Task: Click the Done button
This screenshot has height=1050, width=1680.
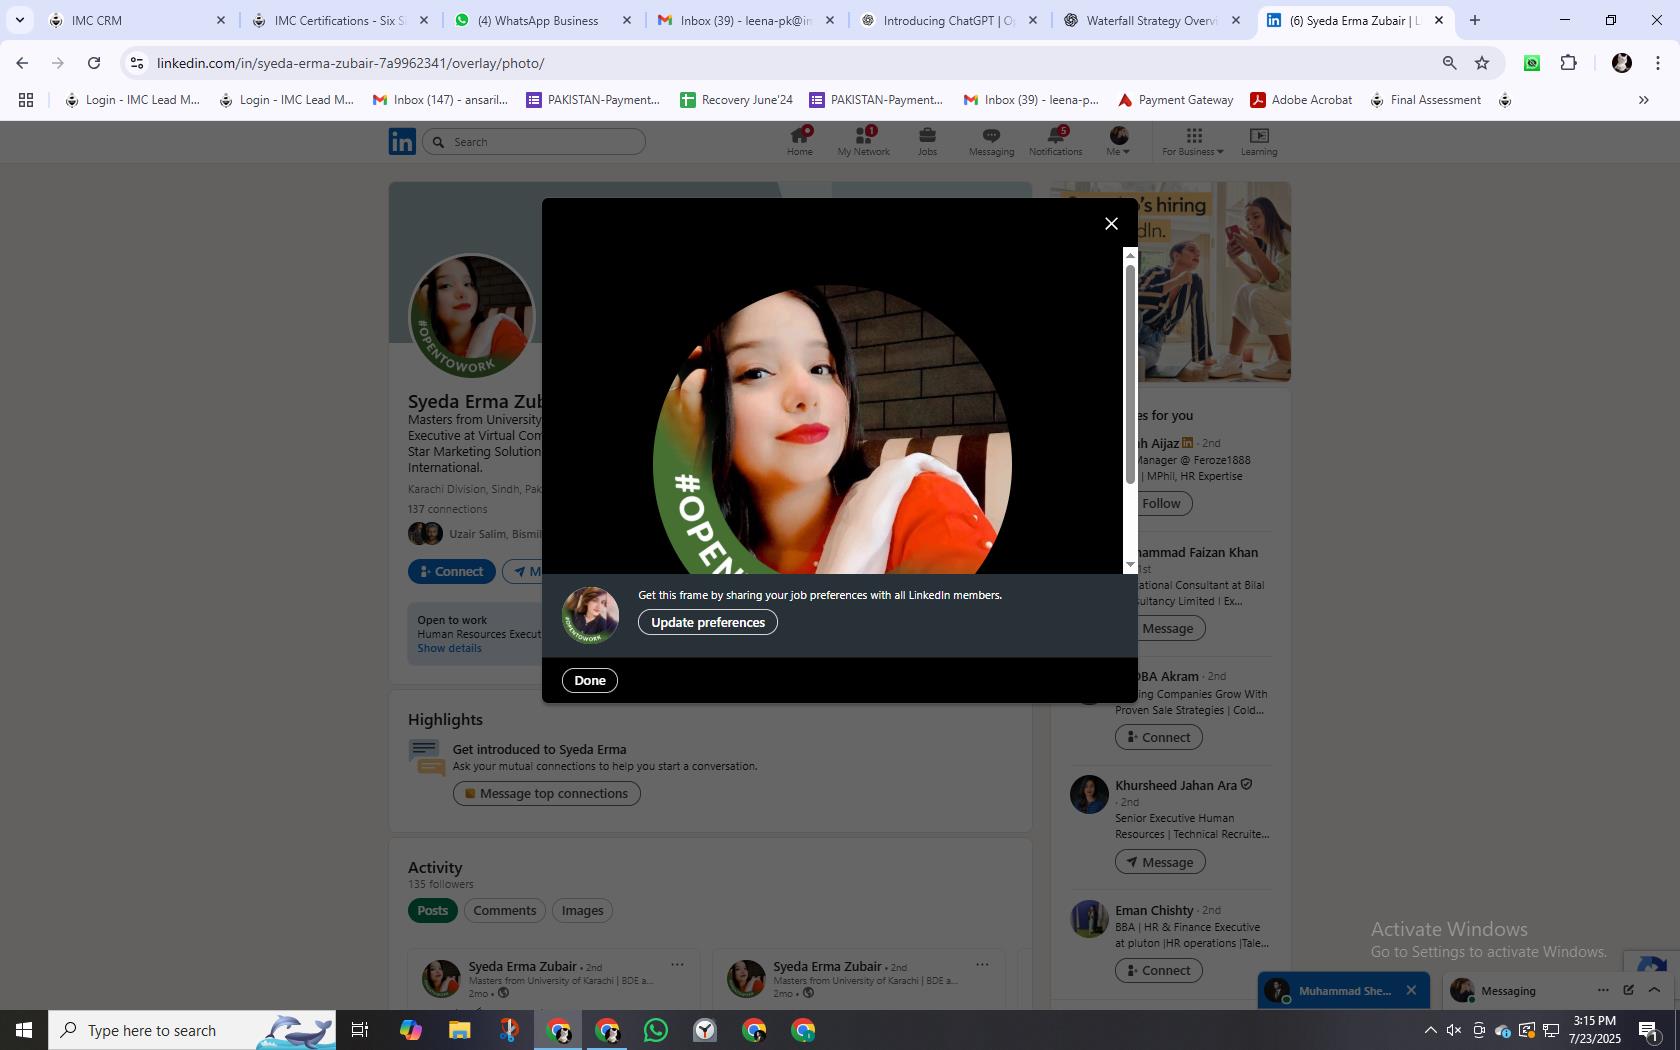Action: click(x=590, y=681)
